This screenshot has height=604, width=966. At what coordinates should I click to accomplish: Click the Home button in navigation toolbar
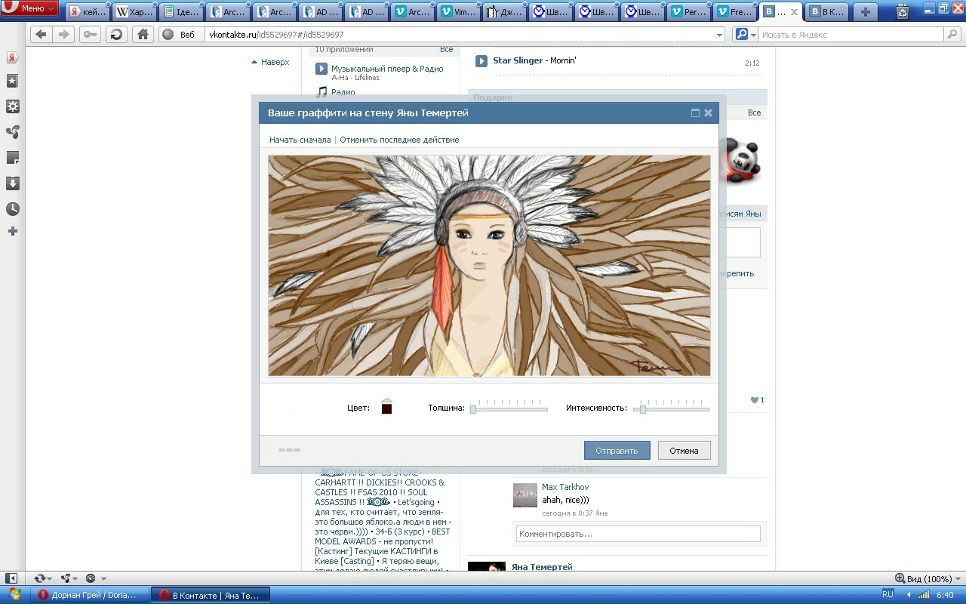pos(143,34)
